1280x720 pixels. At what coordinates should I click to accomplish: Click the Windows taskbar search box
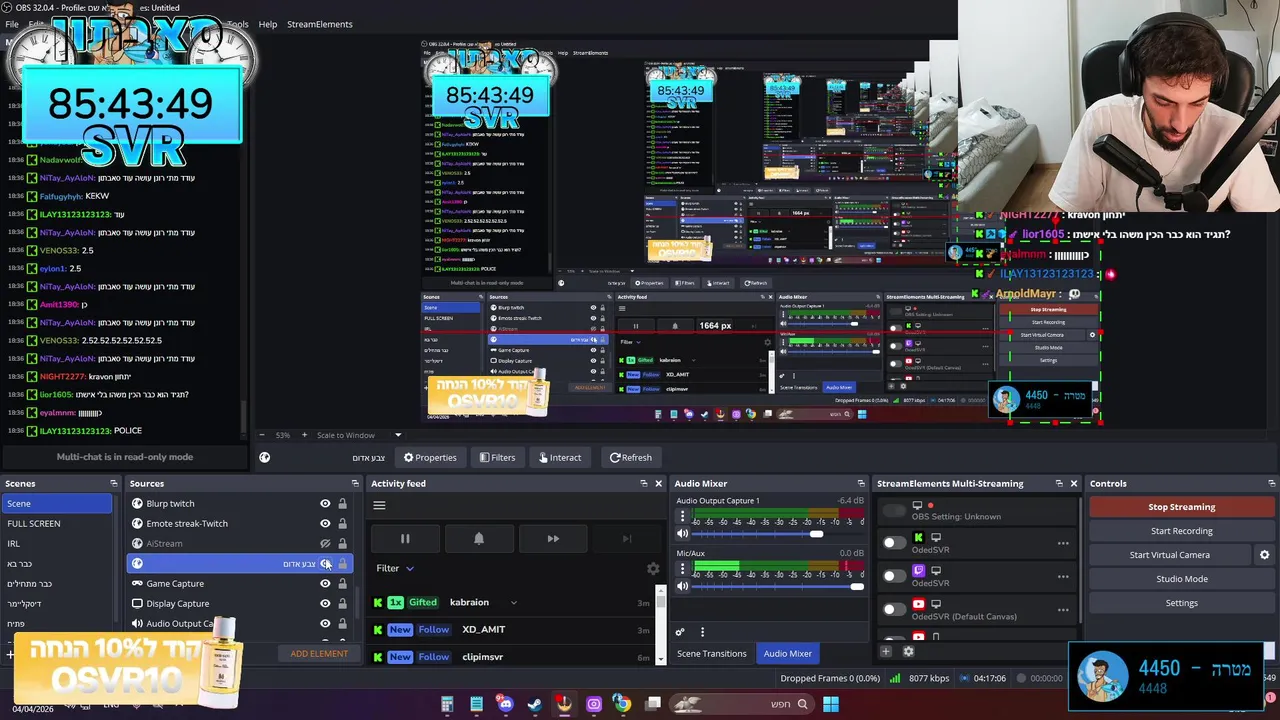tap(741, 704)
